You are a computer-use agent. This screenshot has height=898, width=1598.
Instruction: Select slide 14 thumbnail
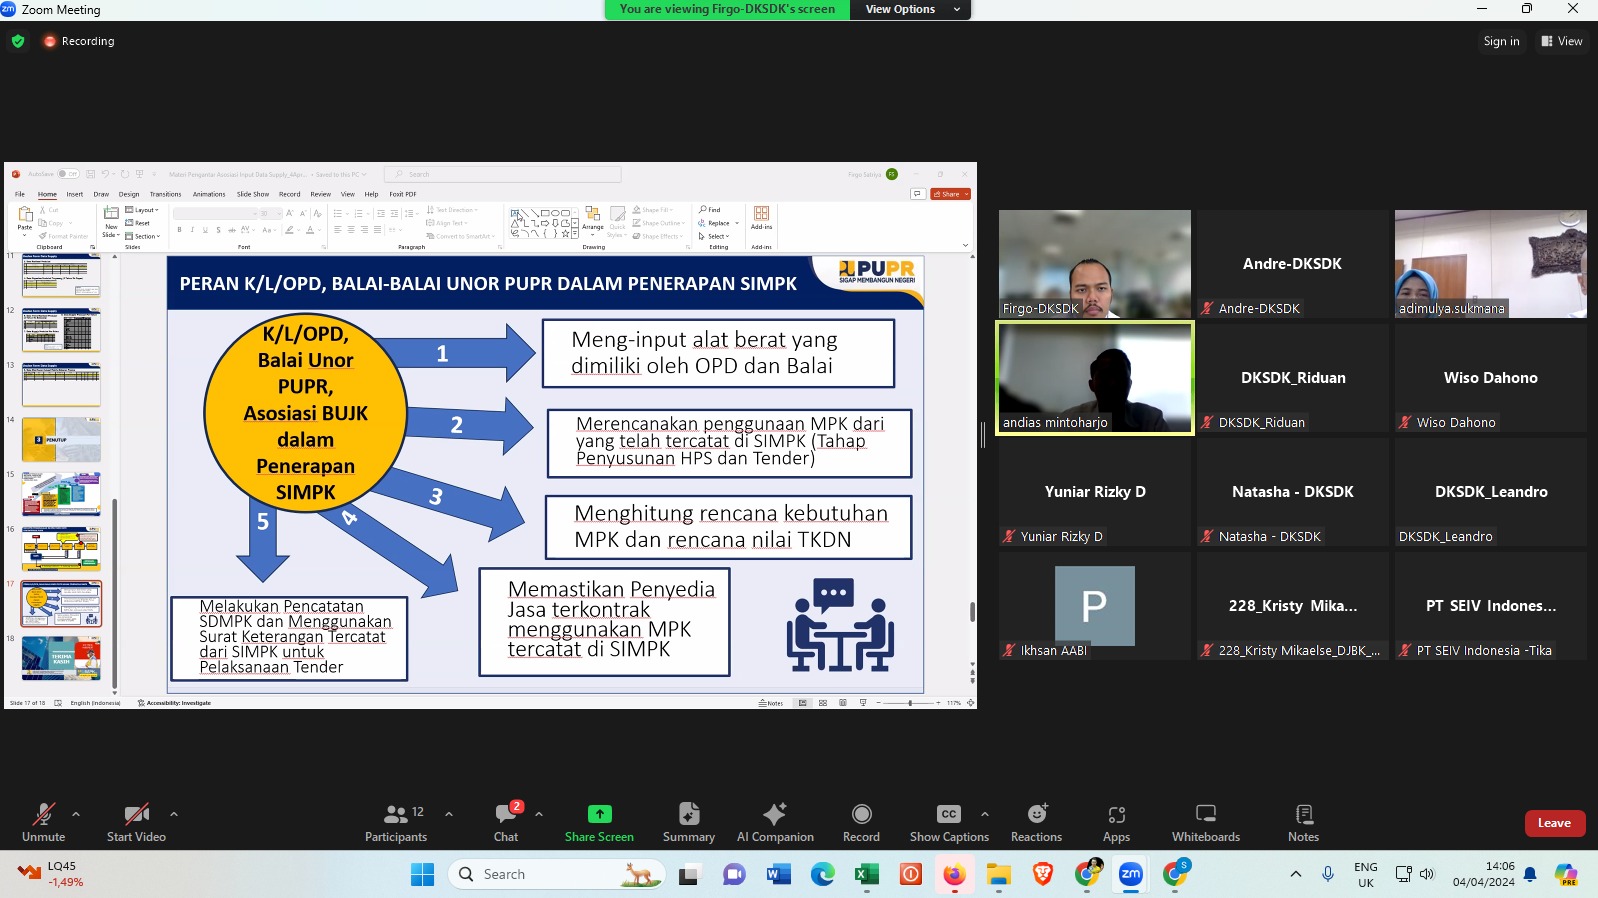(x=61, y=440)
